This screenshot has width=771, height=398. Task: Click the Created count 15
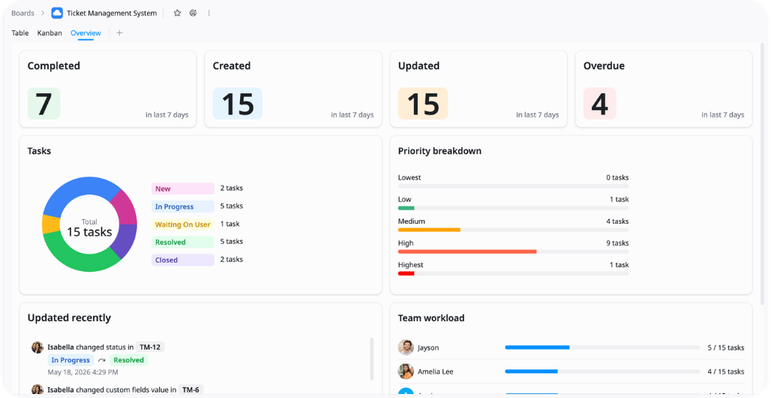pos(237,104)
